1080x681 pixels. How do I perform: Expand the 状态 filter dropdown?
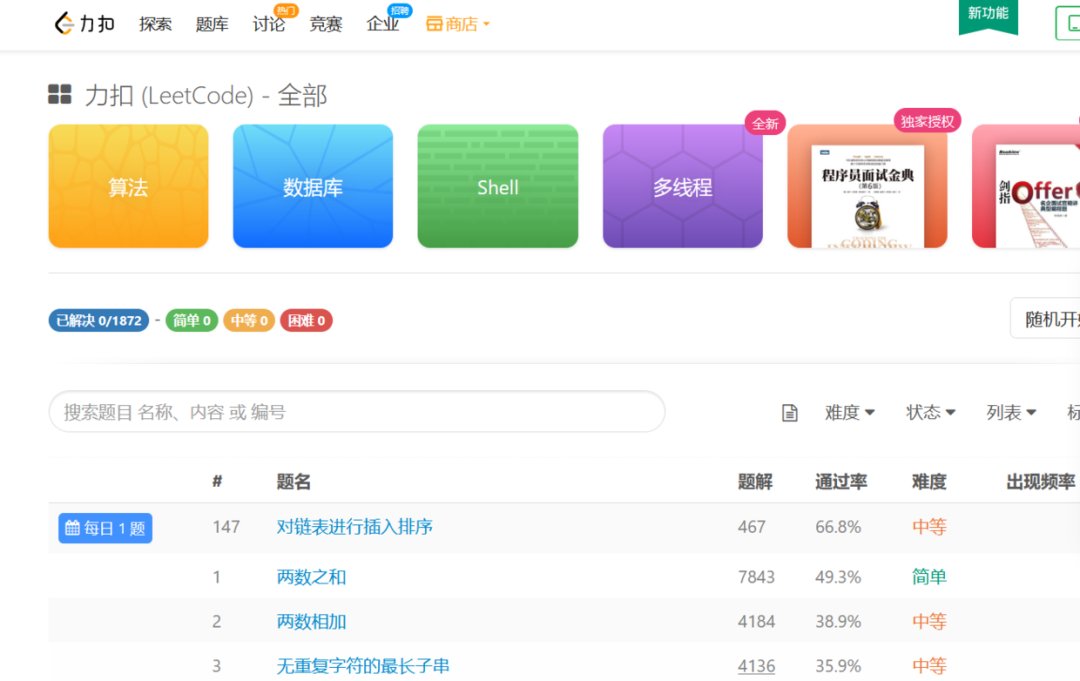pyautogui.click(x=931, y=412)
